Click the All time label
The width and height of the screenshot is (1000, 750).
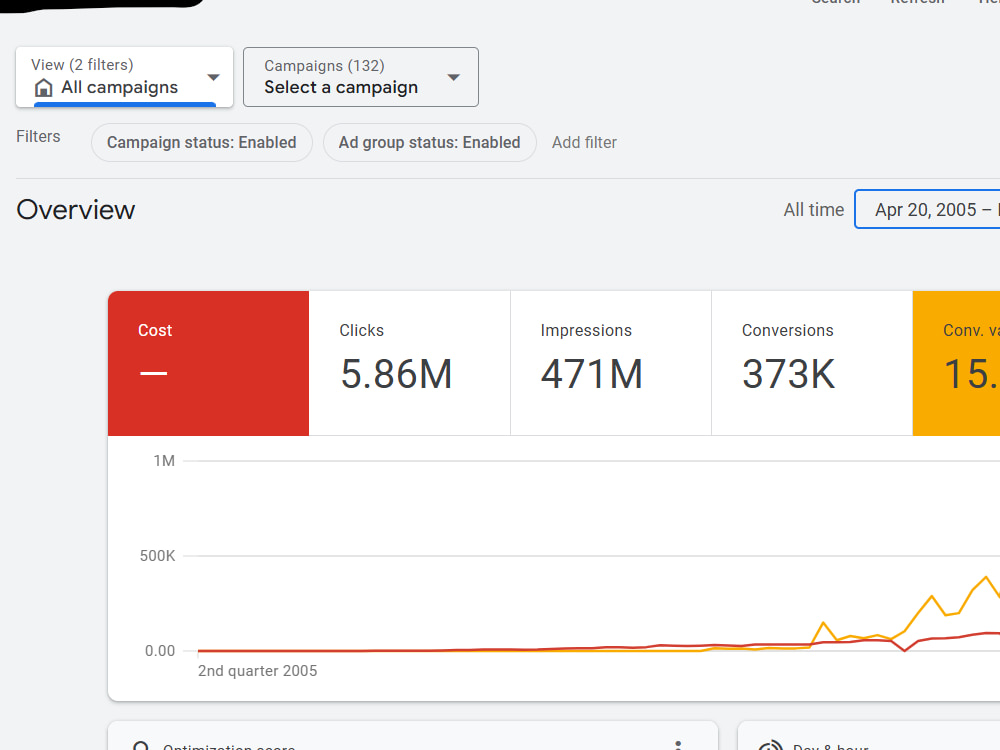point(814,210)
